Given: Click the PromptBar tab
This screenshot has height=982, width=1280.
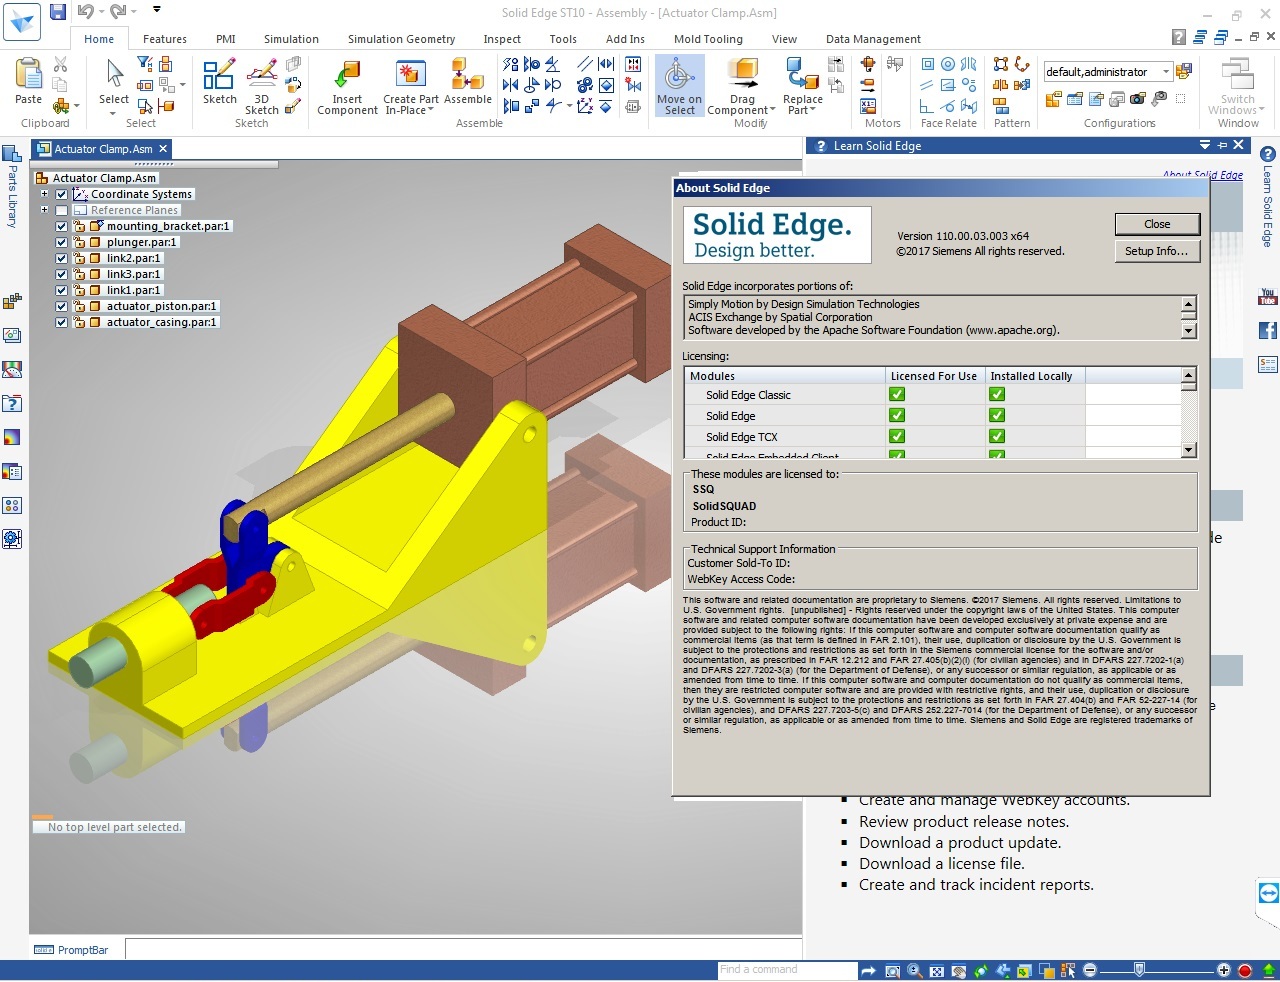Looking at the screenshot, I should (72, 950).
